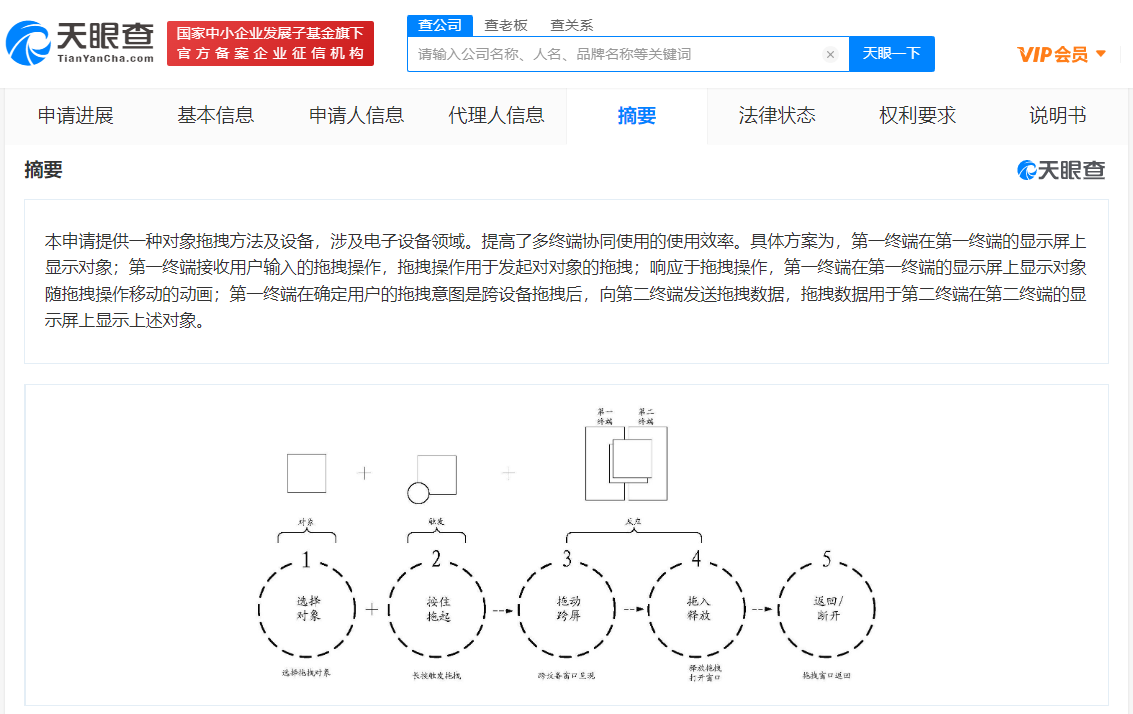Click the TianYanCha logo icon
The width and height of the screenshot is (1133, 714).
(28, 44)
